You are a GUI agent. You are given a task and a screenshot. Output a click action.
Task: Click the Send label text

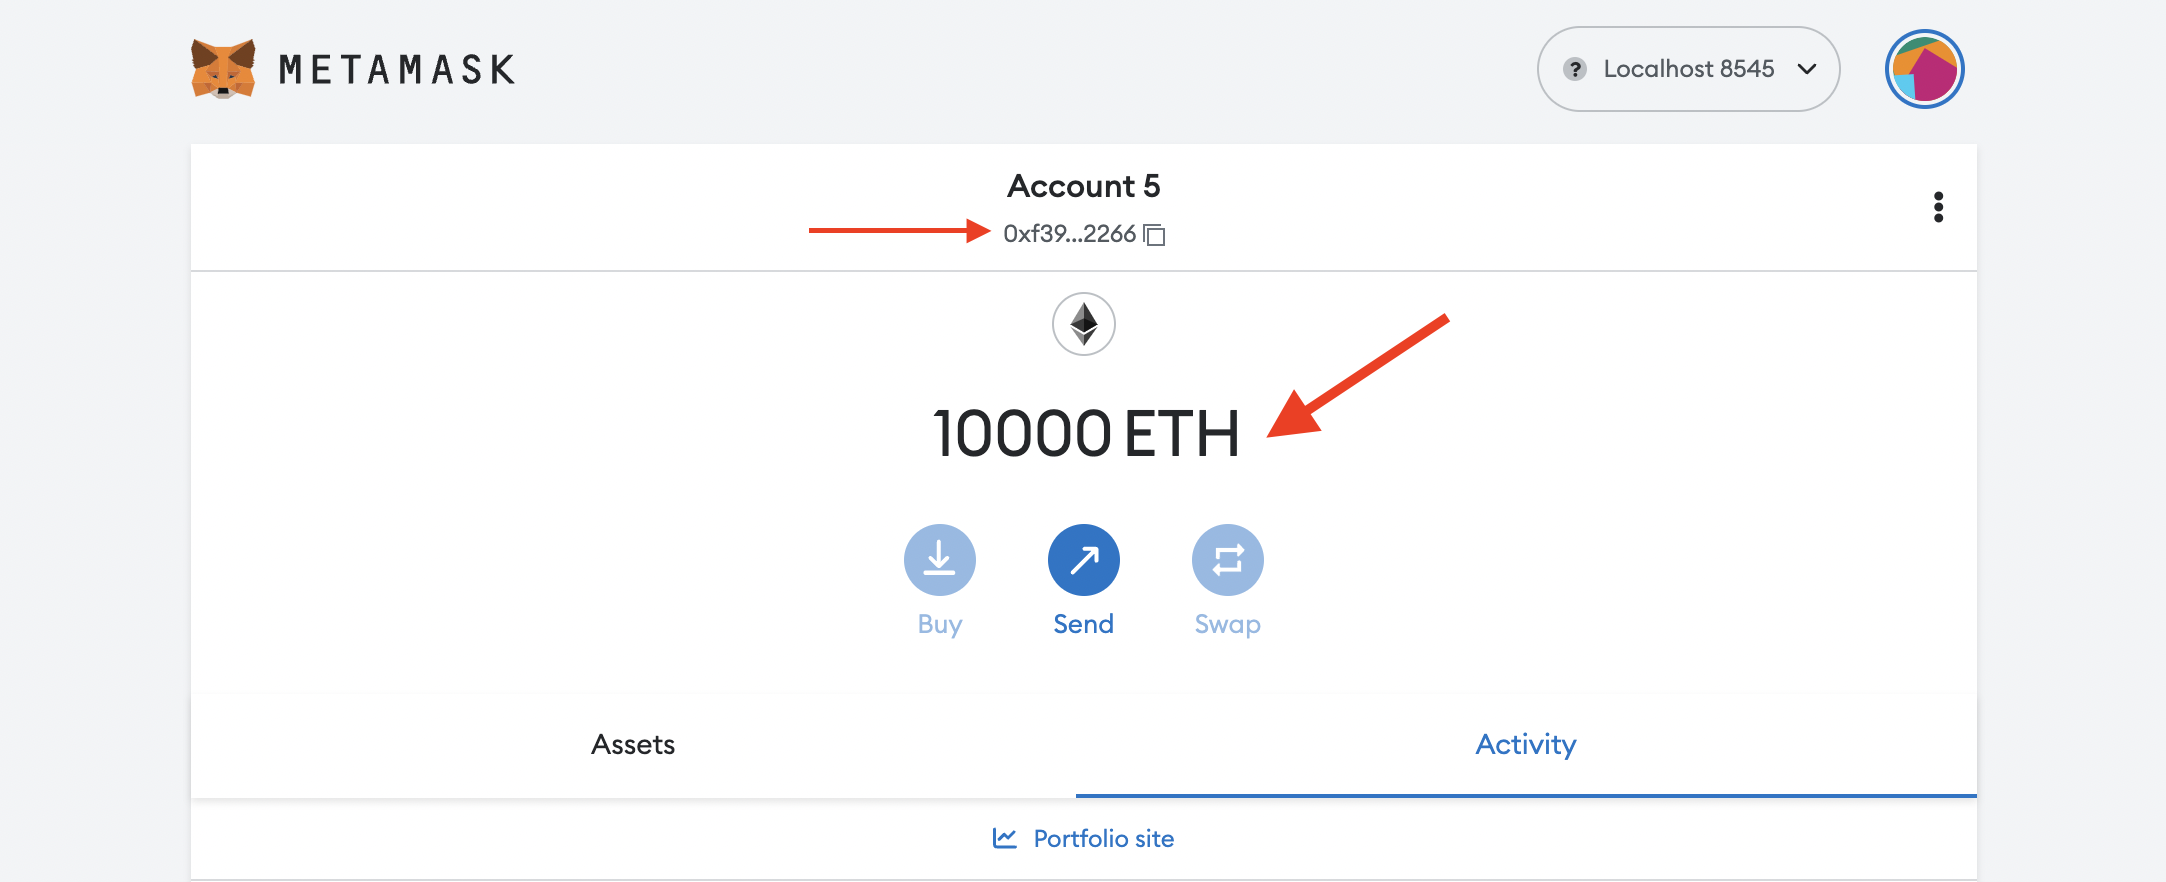tap(1083, 624)
